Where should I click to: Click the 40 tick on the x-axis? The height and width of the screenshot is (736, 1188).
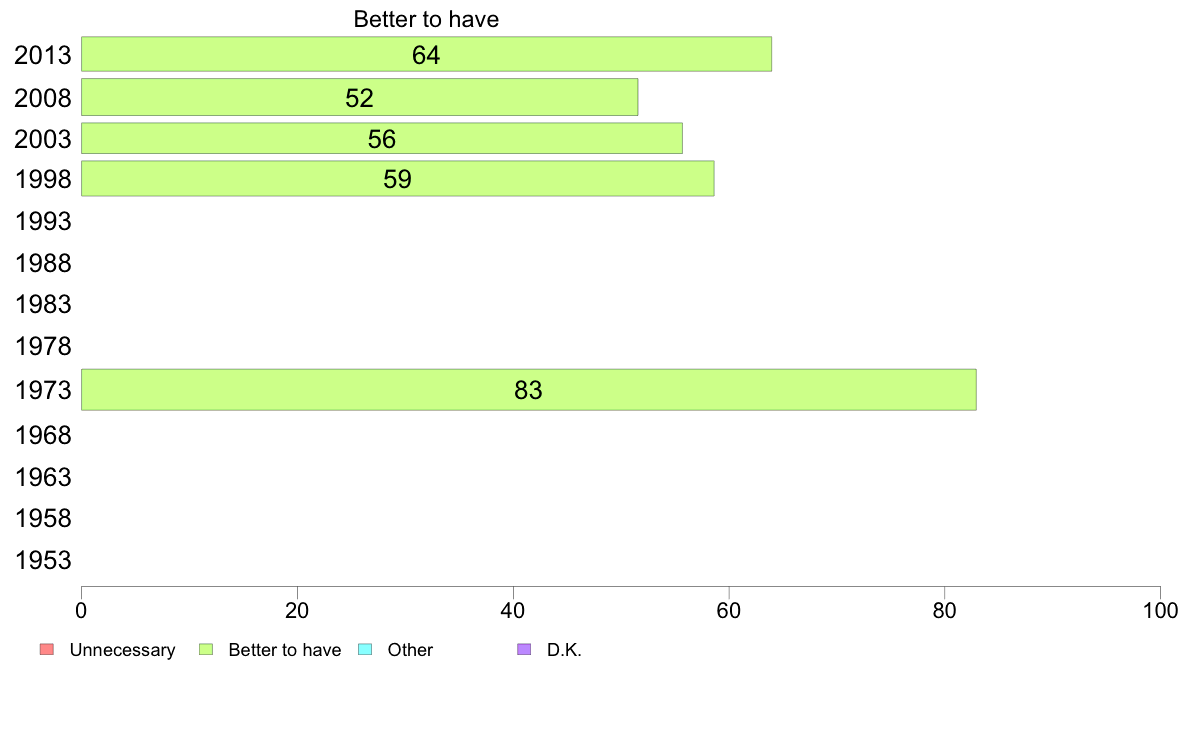point(513,610)
